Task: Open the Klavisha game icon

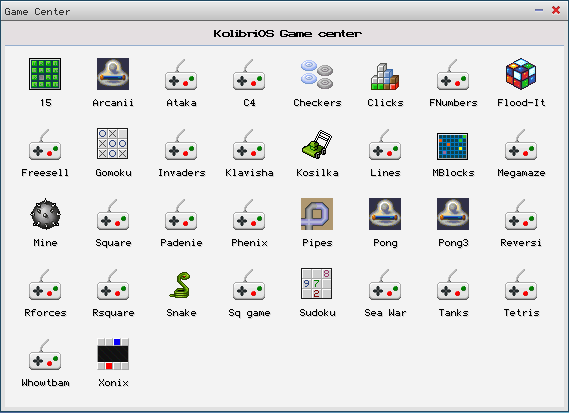Action: click(x=249, y=144)
